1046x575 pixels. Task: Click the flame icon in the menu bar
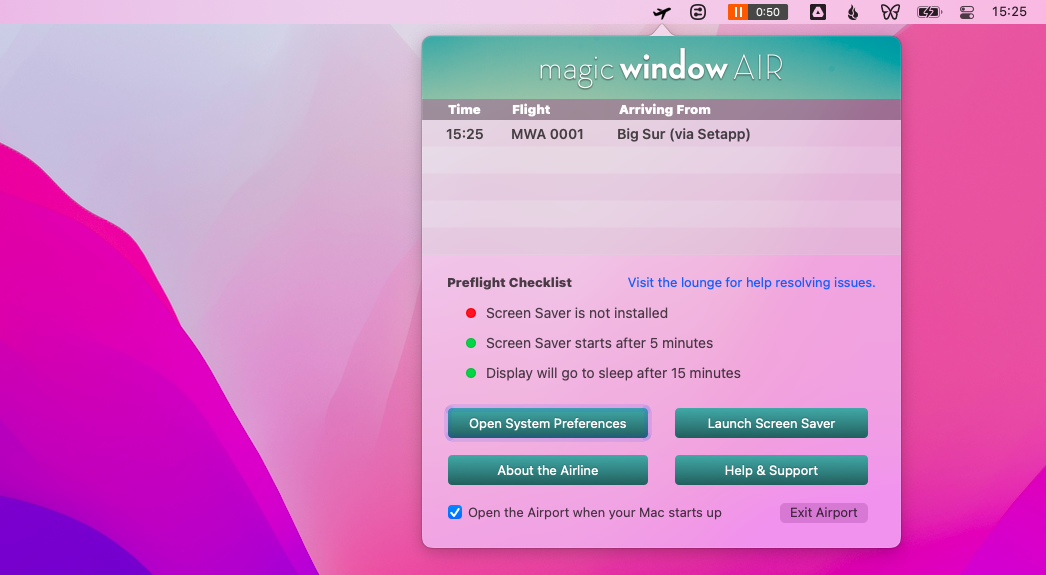[853, 12]
